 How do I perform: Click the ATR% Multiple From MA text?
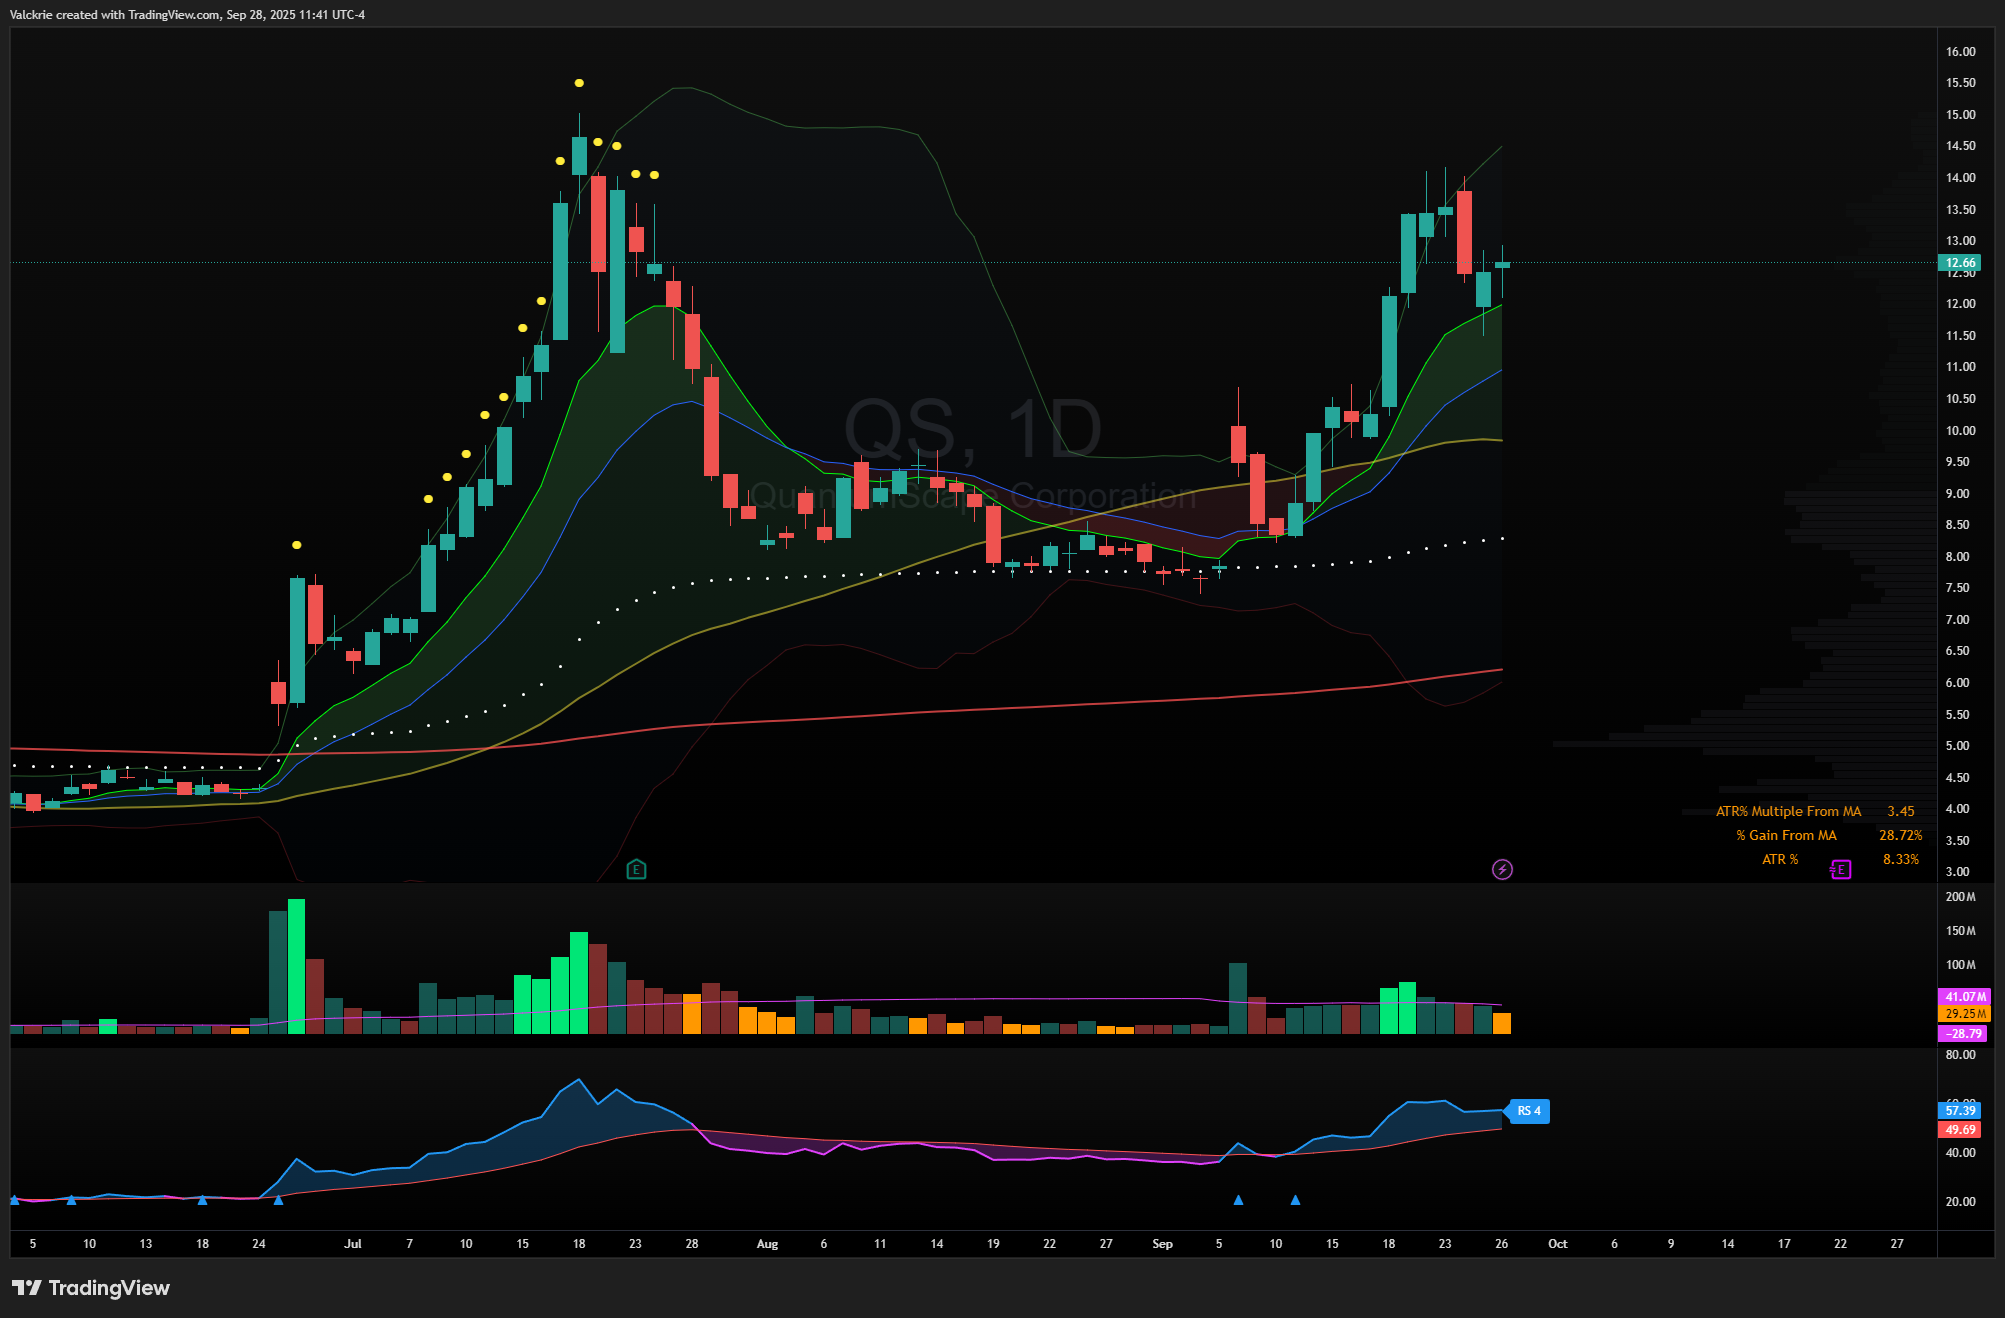click(1788, 811)
